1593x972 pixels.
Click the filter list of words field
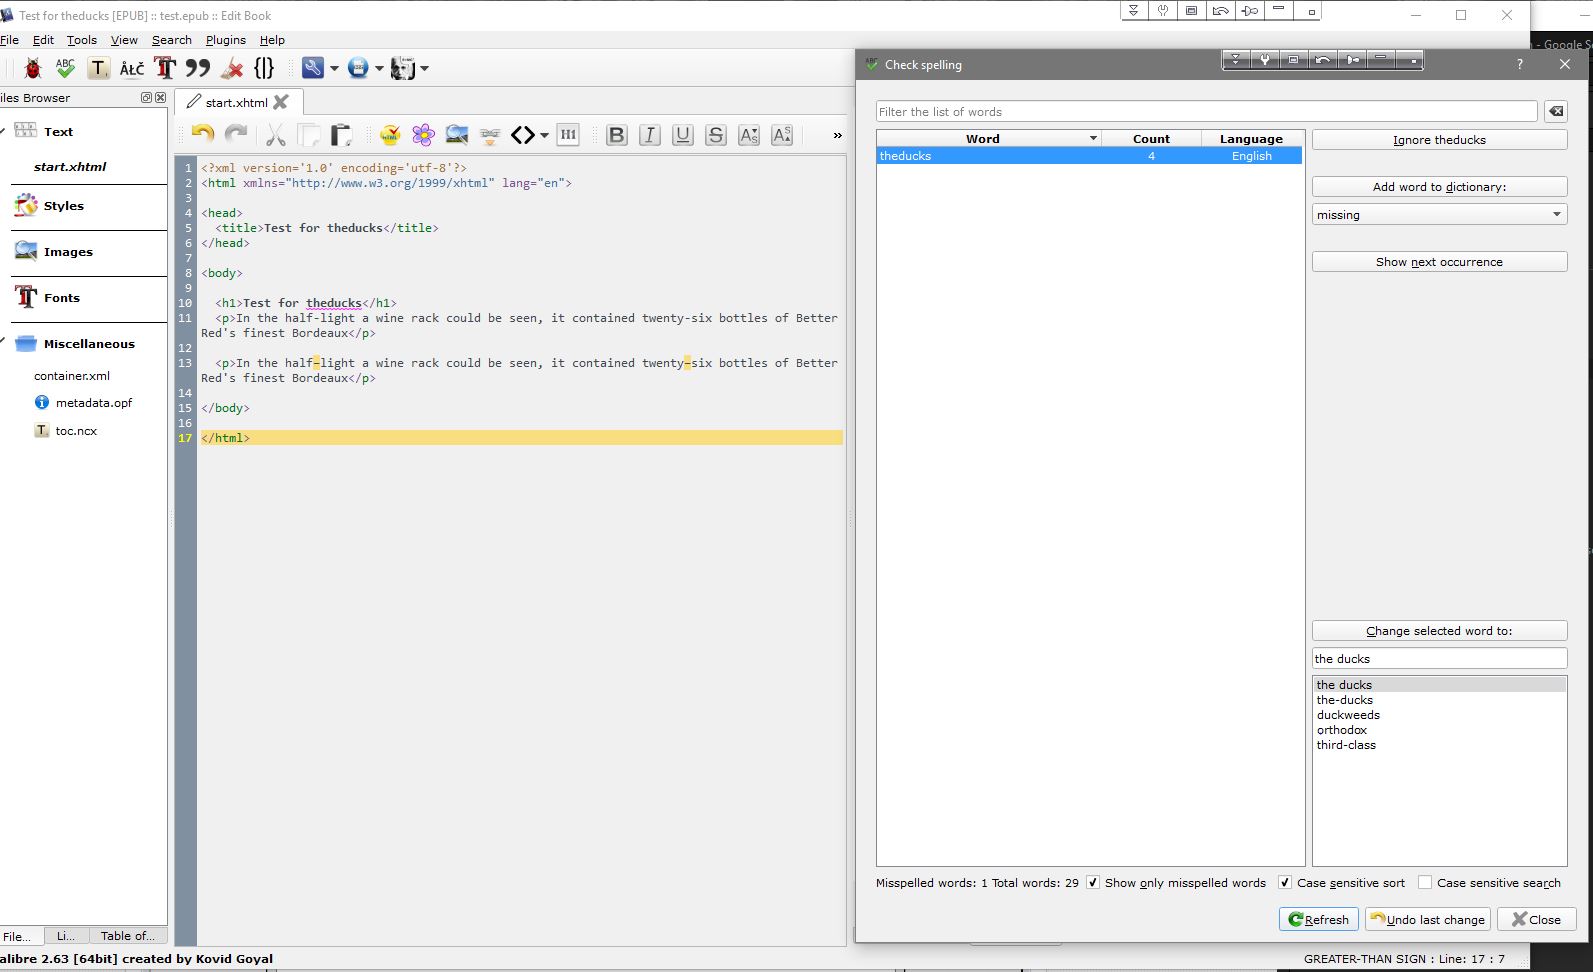coord(1206,112)
